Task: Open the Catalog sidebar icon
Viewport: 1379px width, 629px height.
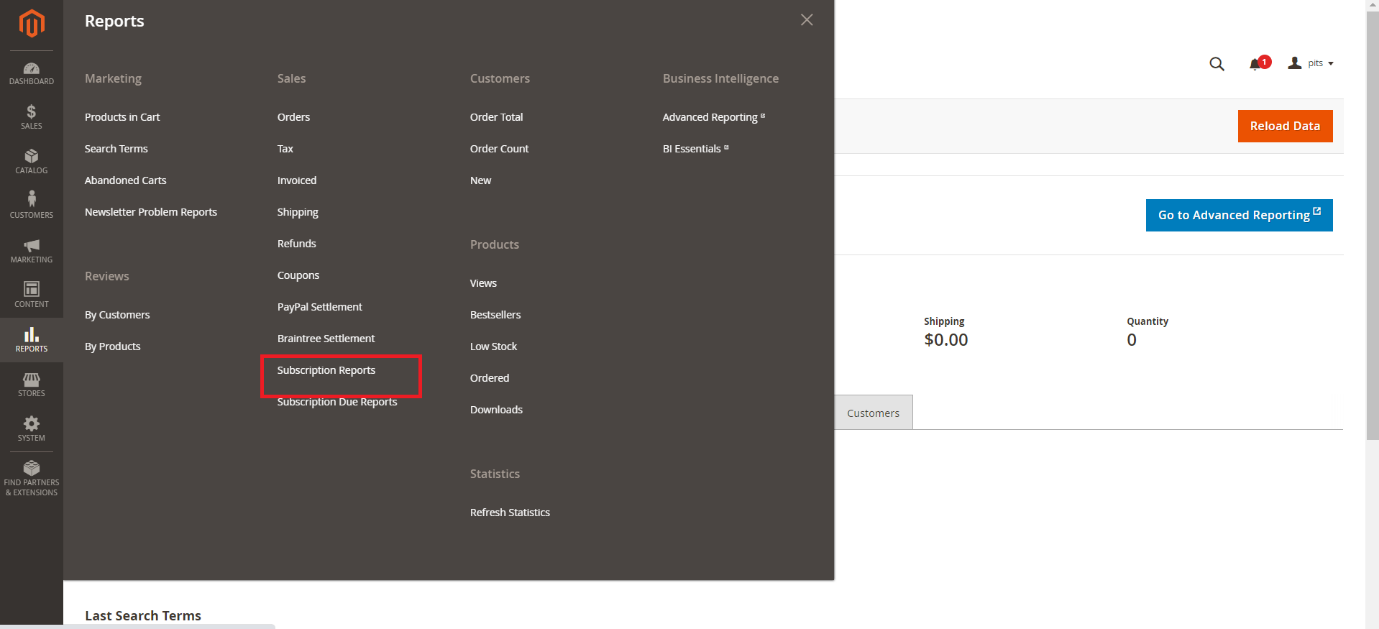Action: click(31, 162)
